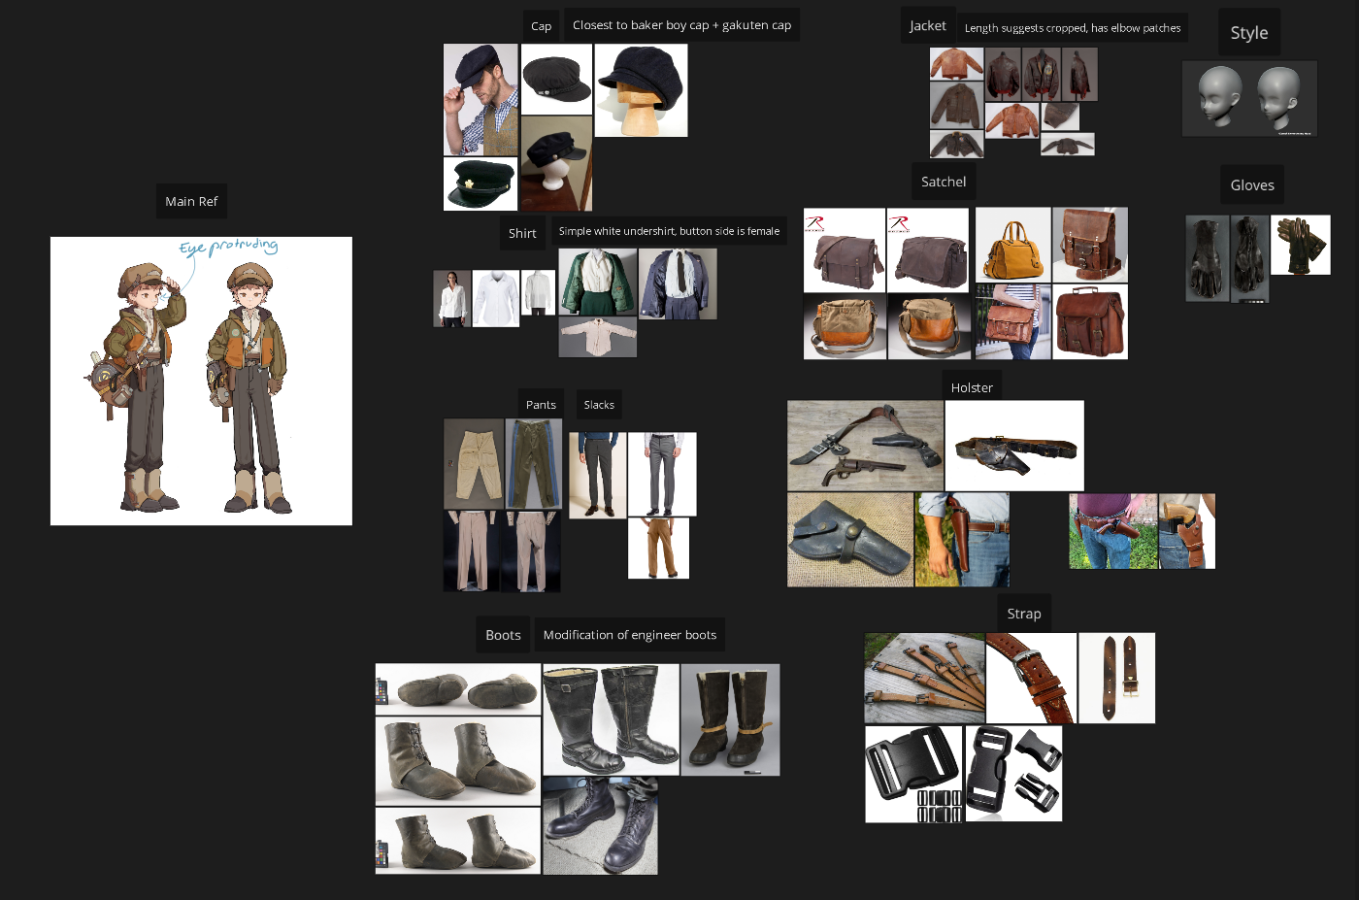Screen dimensions: 1359x900
Task: Select the maroon shirt gun belt photo
Action: pyautogui.click(x=1113, y=531)
